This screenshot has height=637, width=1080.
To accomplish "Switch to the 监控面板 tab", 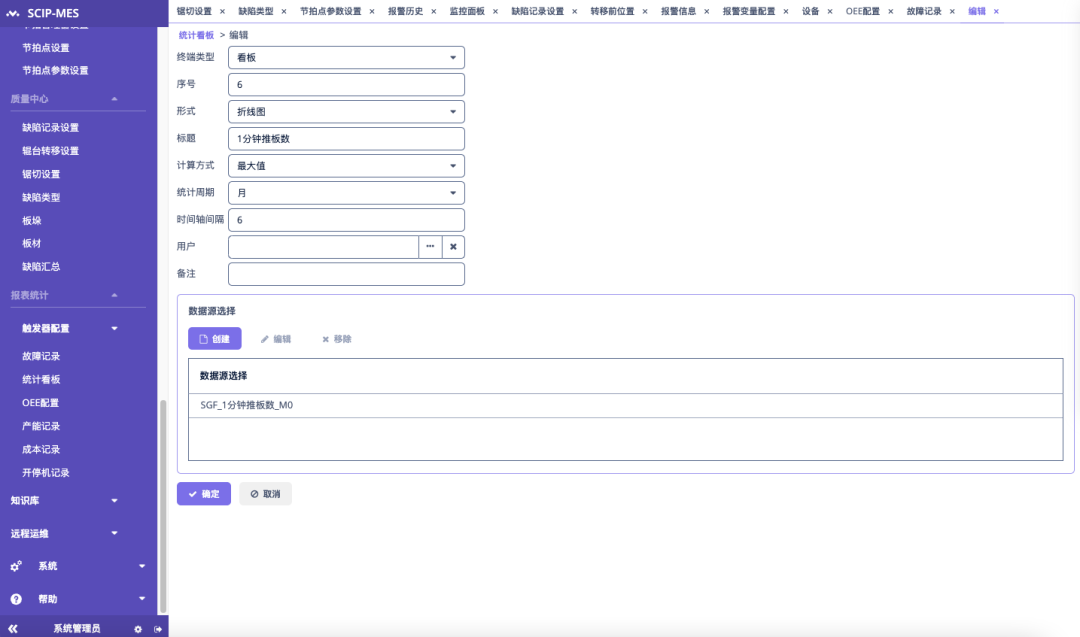I will tap(467, 12).
